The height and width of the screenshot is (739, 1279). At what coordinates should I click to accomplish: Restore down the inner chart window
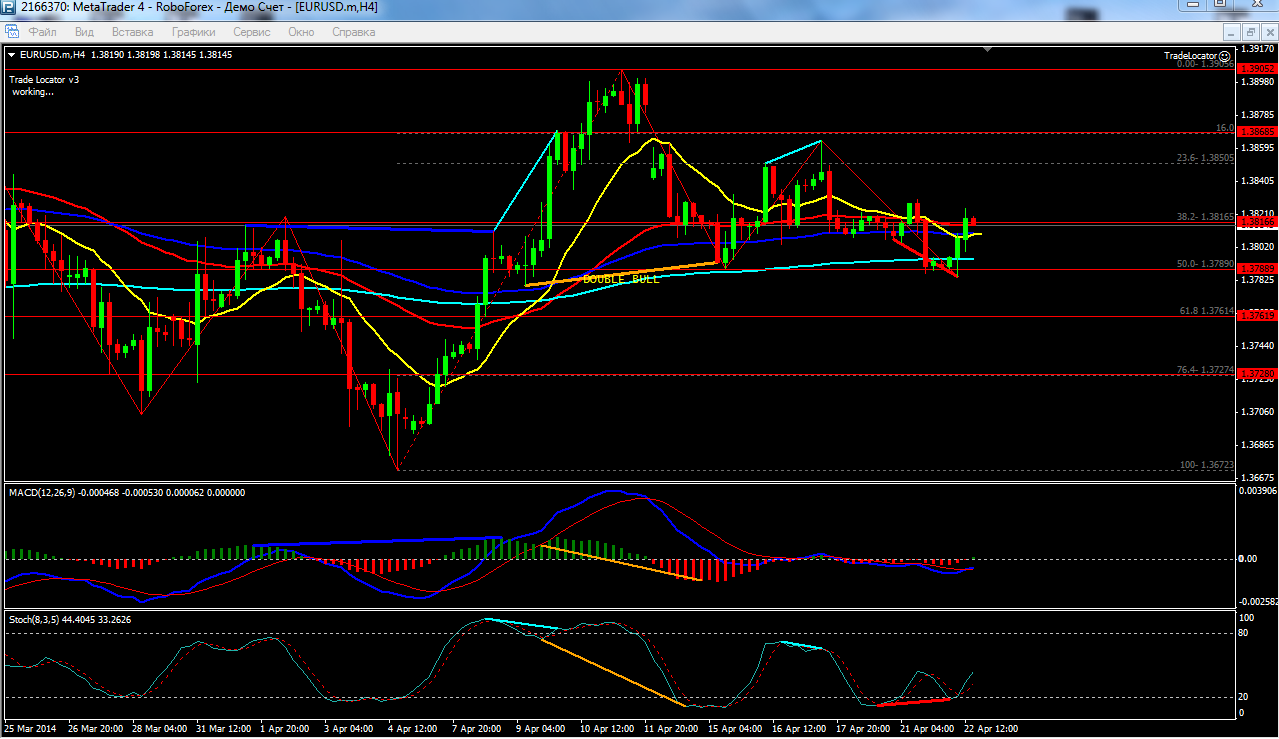[1250, 32]
